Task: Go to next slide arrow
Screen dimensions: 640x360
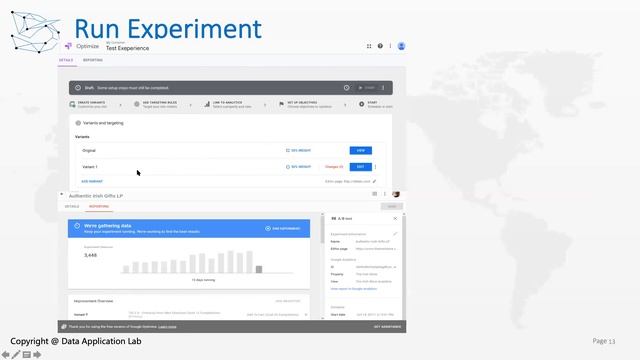Action: click(x=37, y=355)
